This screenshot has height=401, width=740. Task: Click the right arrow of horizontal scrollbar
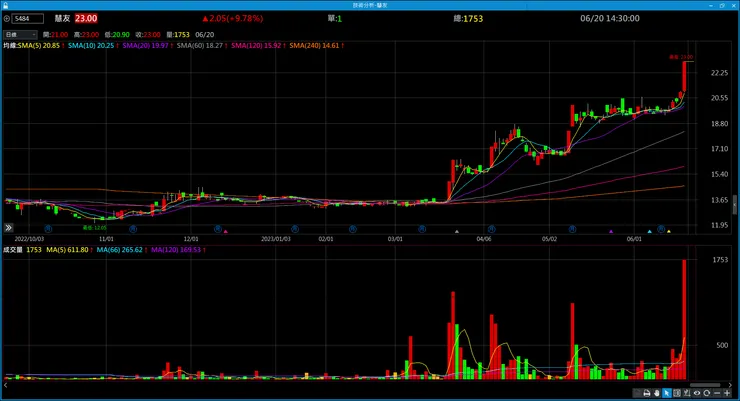click(x=730, y=385)
